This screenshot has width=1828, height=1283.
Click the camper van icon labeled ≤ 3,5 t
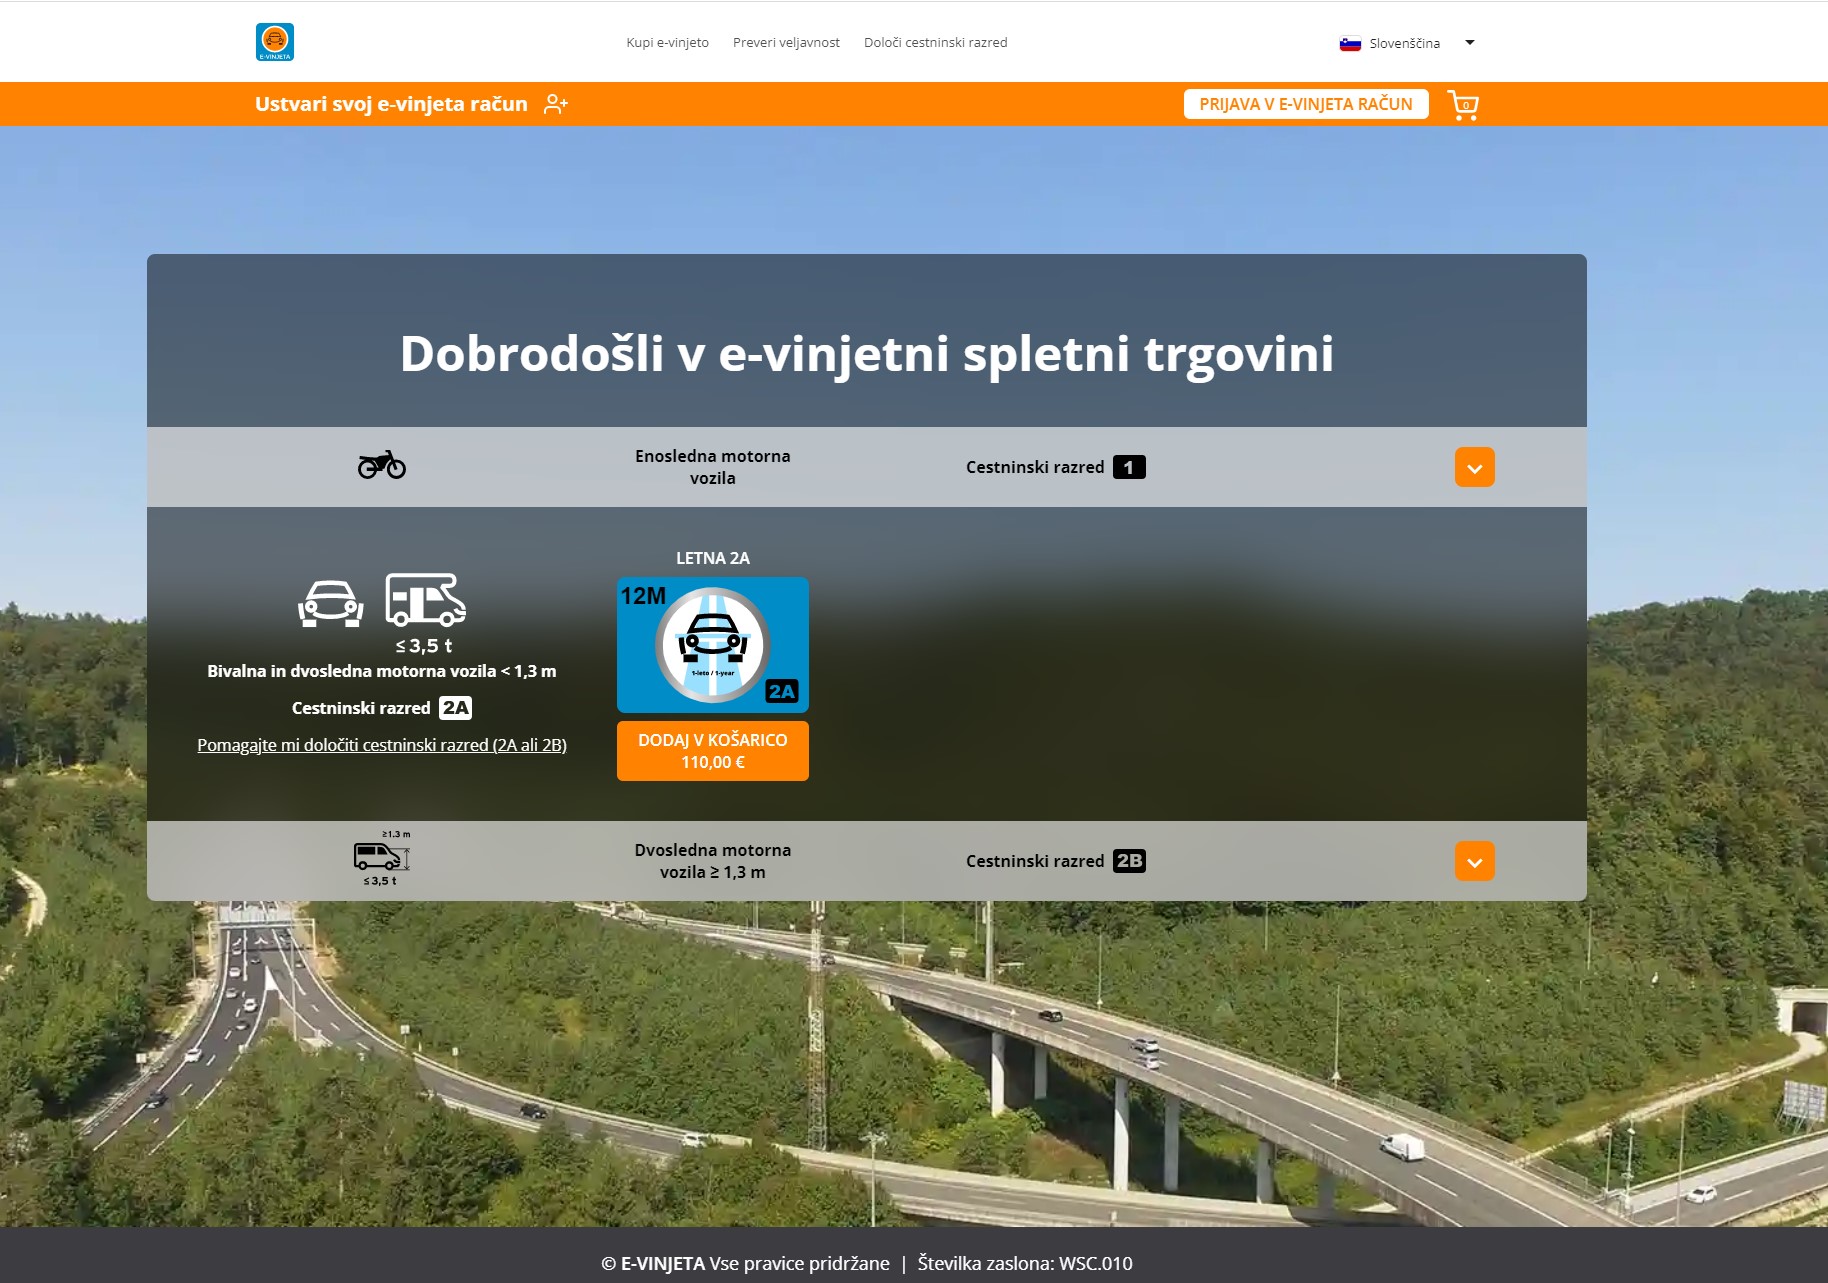pos(424,601)
